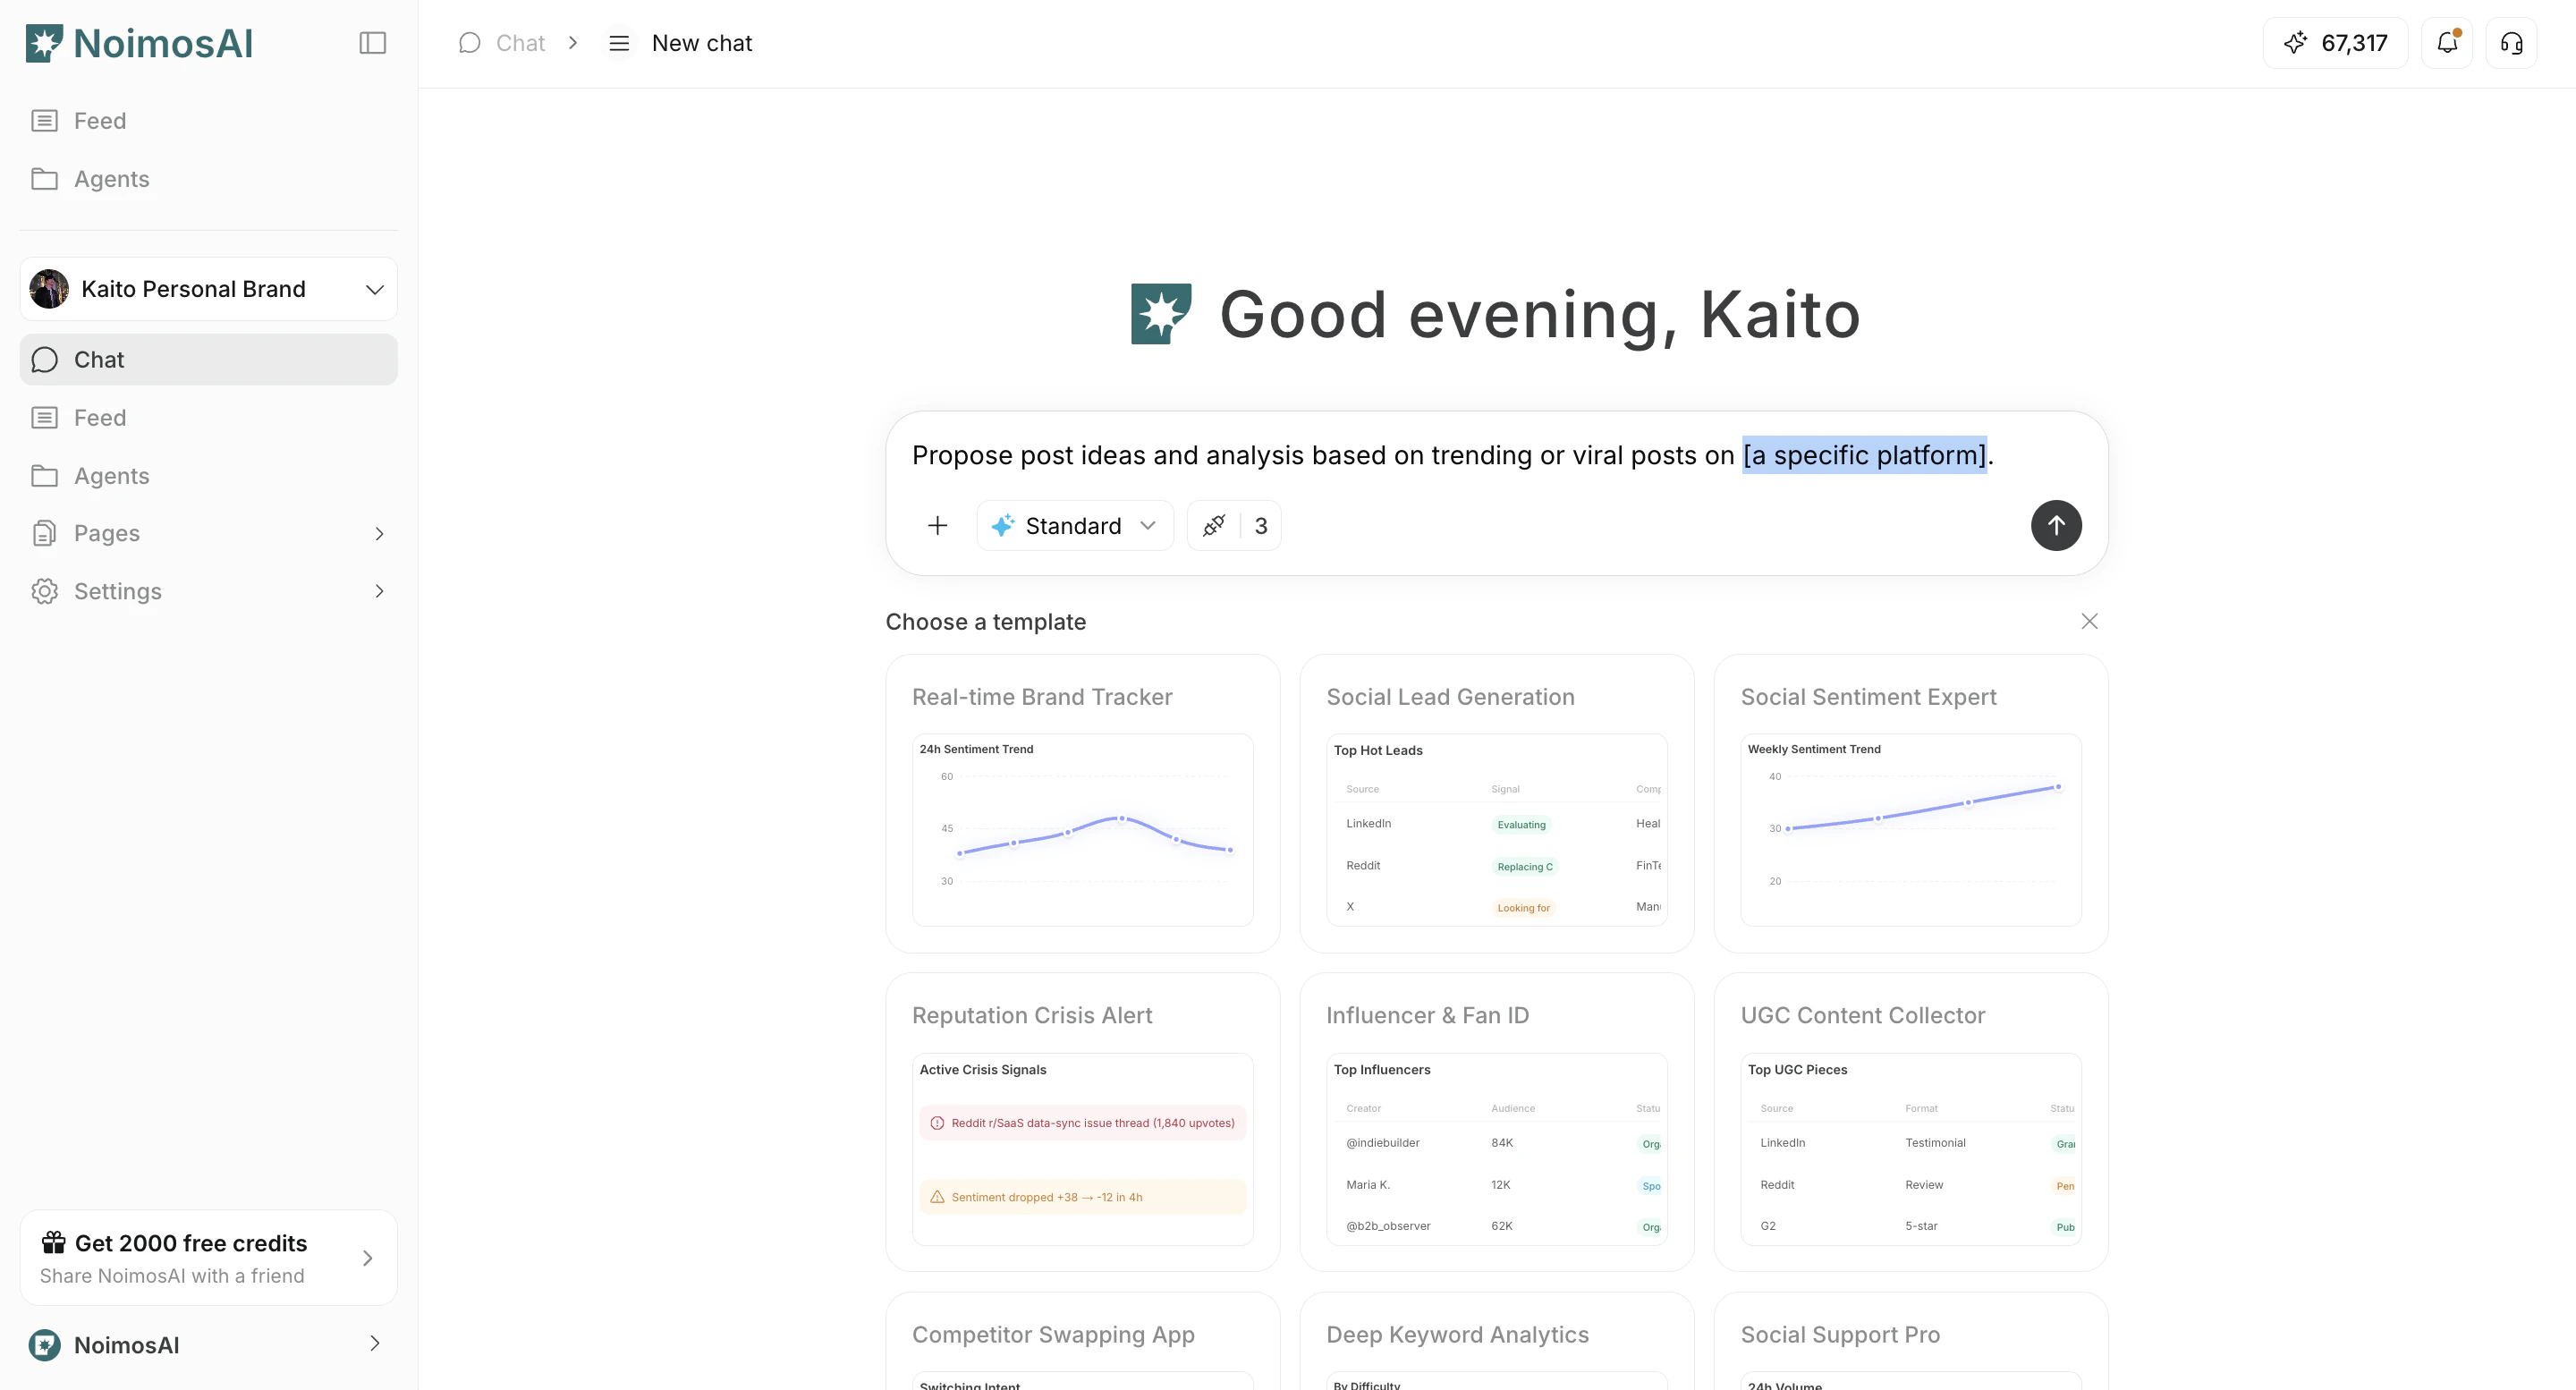Viewport: 2576px width, 1390px height.
Task: Select the Social Support Pro template
Action: [x=1910, y=1340]
